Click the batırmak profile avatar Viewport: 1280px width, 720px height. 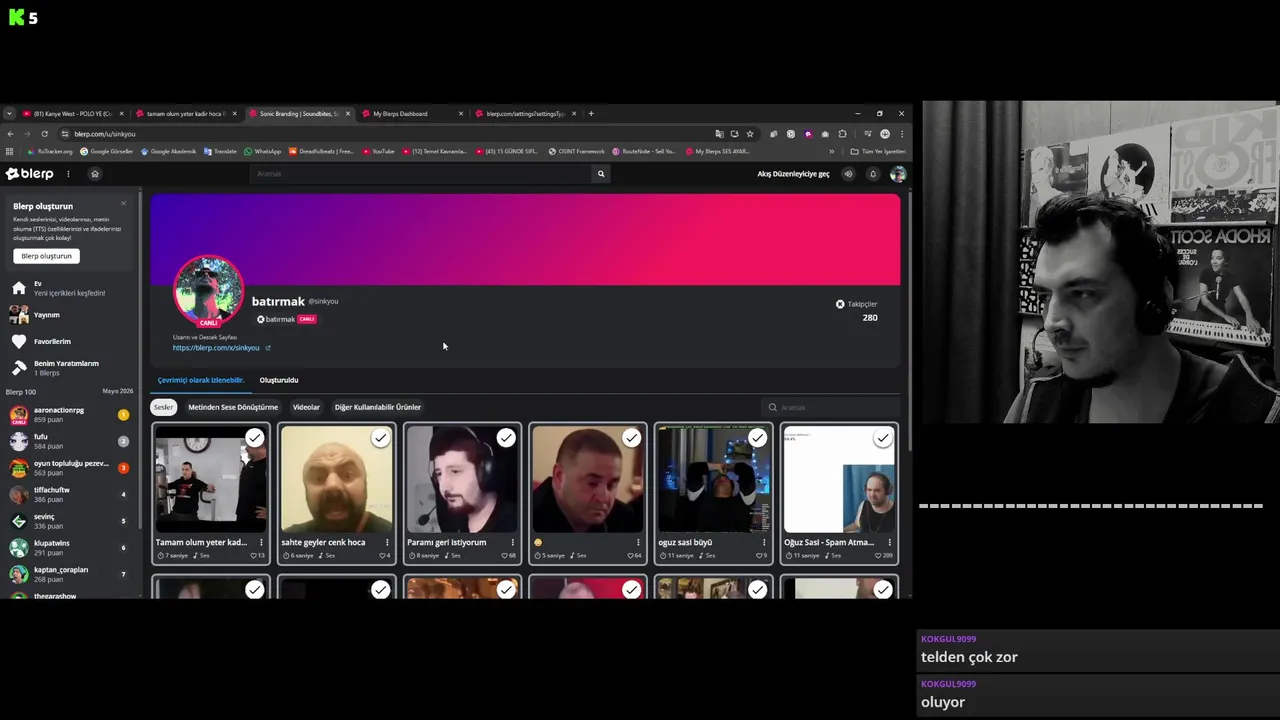click(x=208, y=290)
